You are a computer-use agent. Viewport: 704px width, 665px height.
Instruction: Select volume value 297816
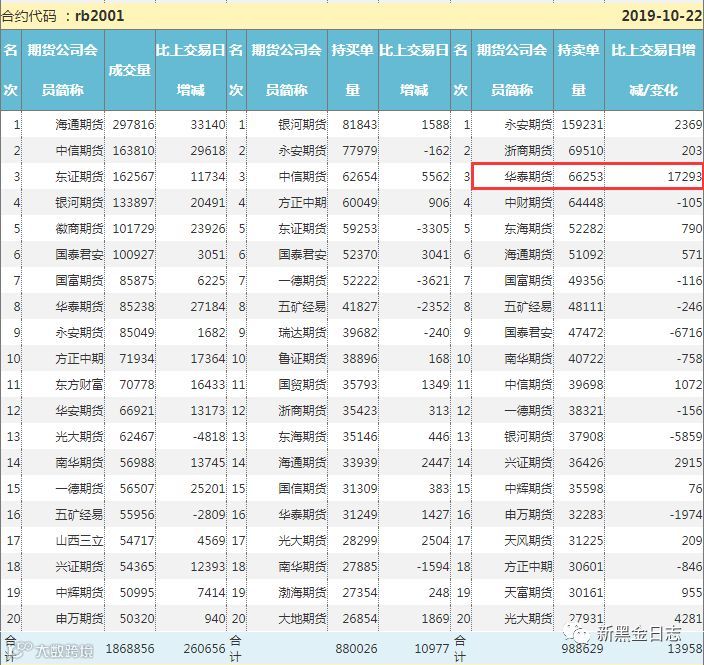tap(133, 124)
